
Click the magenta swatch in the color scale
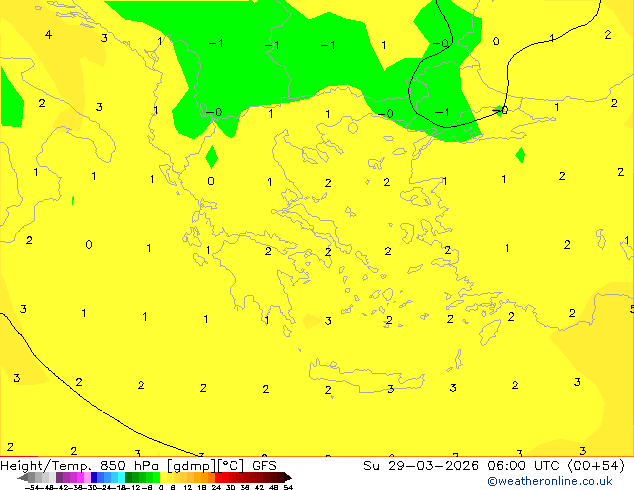point(80,478)
